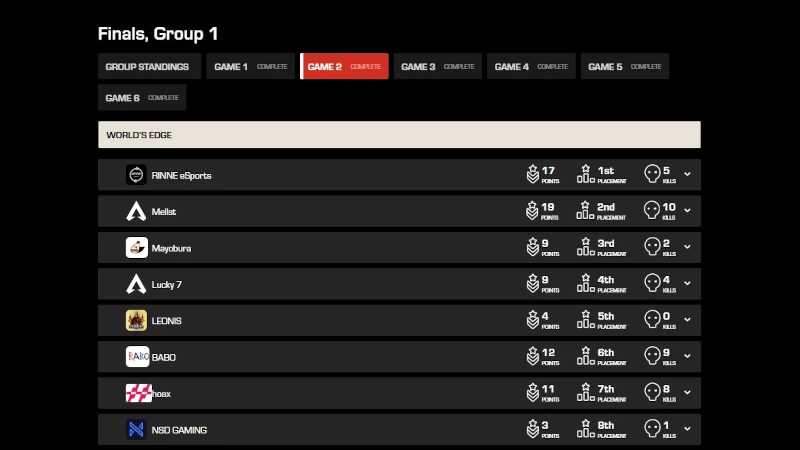This screenshot has width=800, height=450.
Task: Expand BABO row chevron
Action: (687, 356)
